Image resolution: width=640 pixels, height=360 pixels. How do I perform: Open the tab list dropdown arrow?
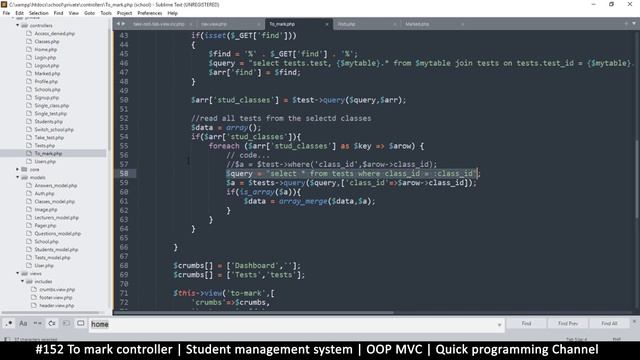point(634,24)
